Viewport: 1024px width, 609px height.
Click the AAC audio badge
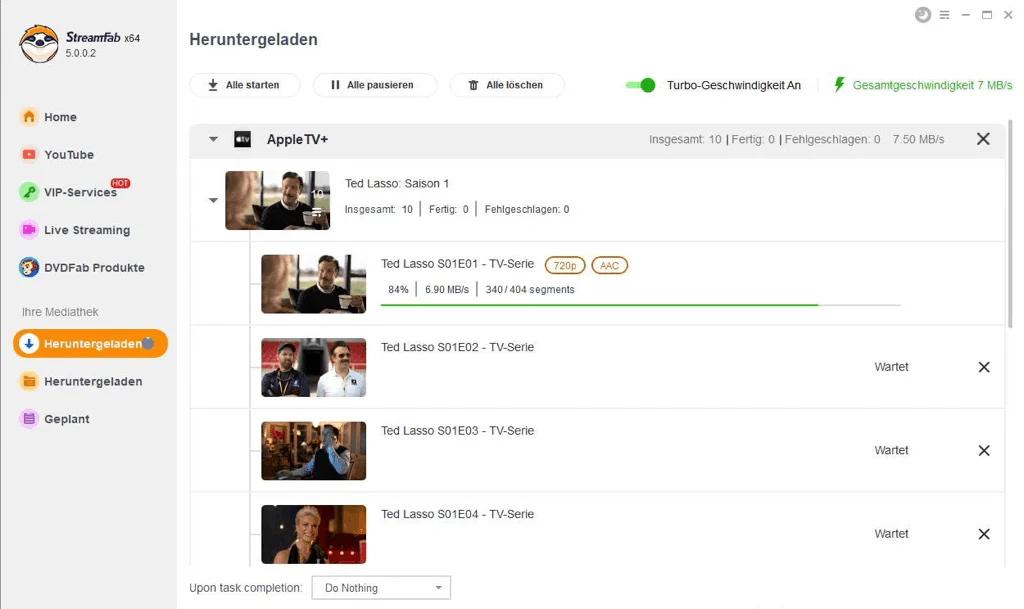(609, 266)
